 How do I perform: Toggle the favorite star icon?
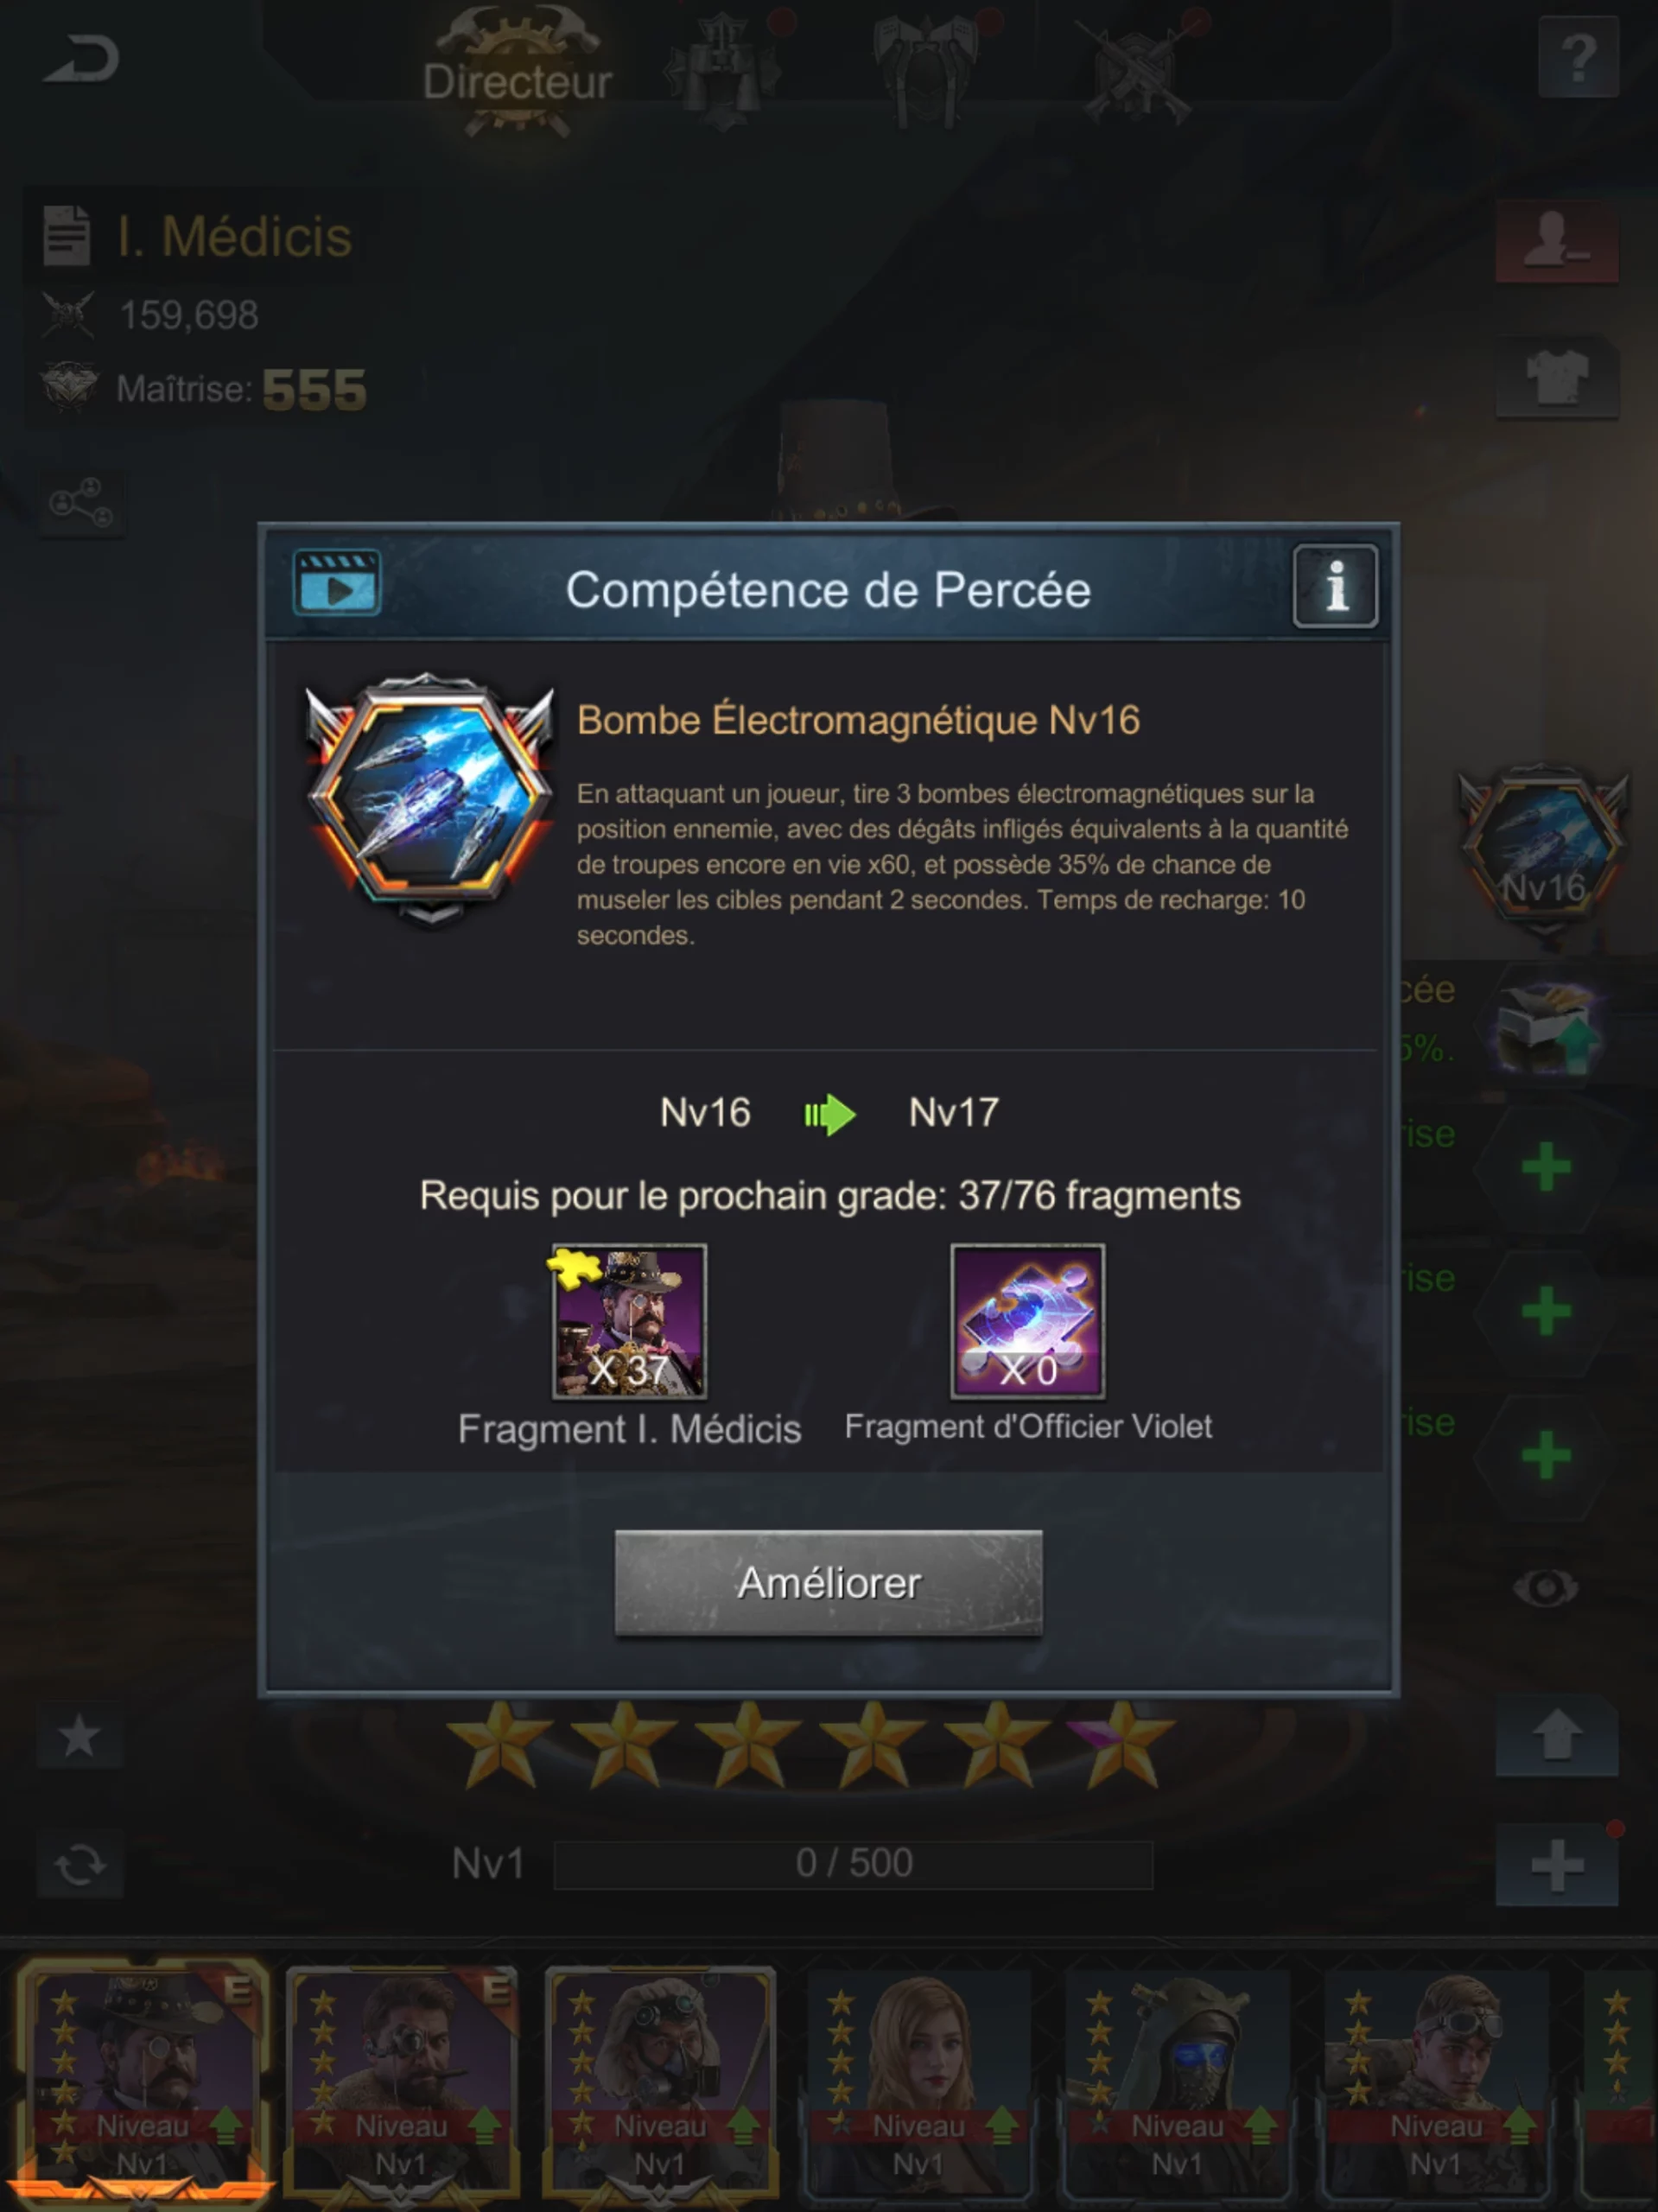79,1737
